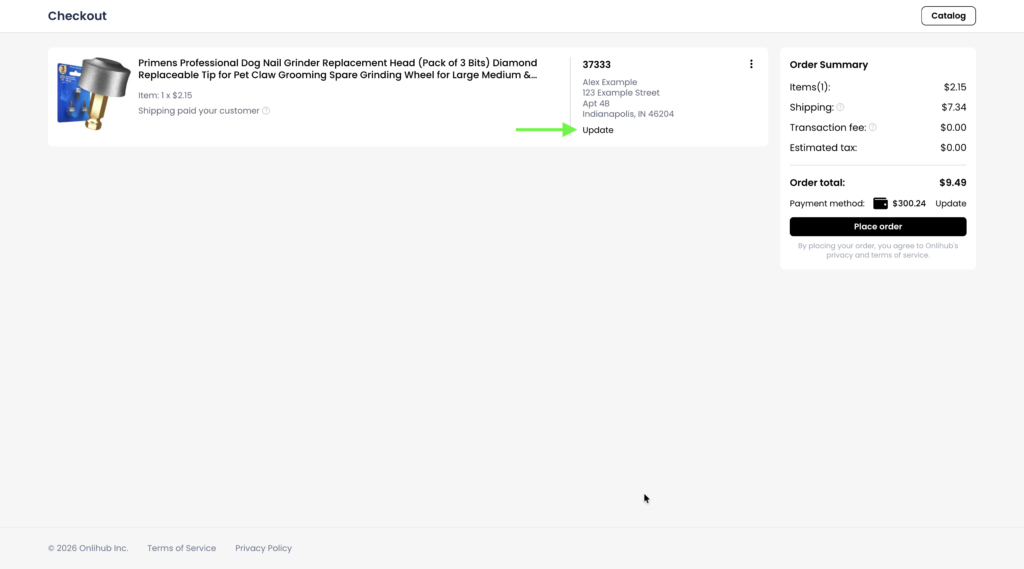This screenshot has height=569, width=1024.
Task: Click the Checkout page heading
Action: (x=77, y=16)
